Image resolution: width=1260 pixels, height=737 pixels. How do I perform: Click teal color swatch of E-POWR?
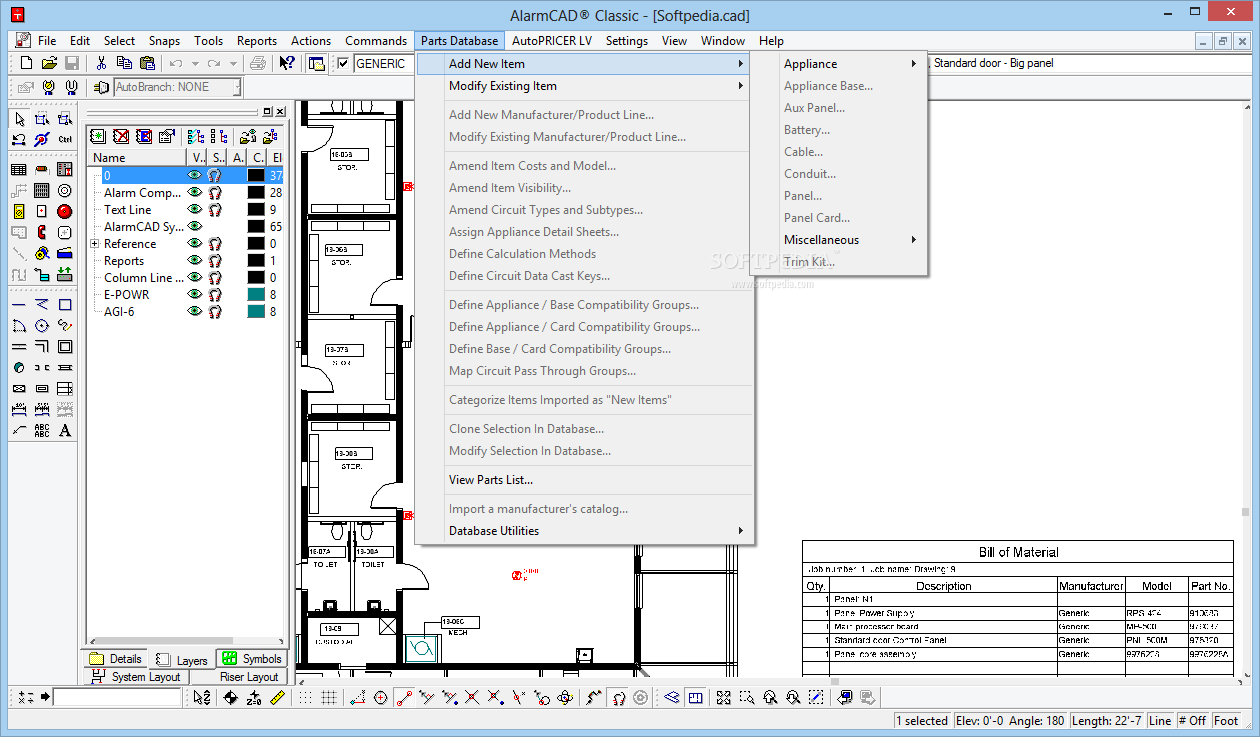point(256,294)
